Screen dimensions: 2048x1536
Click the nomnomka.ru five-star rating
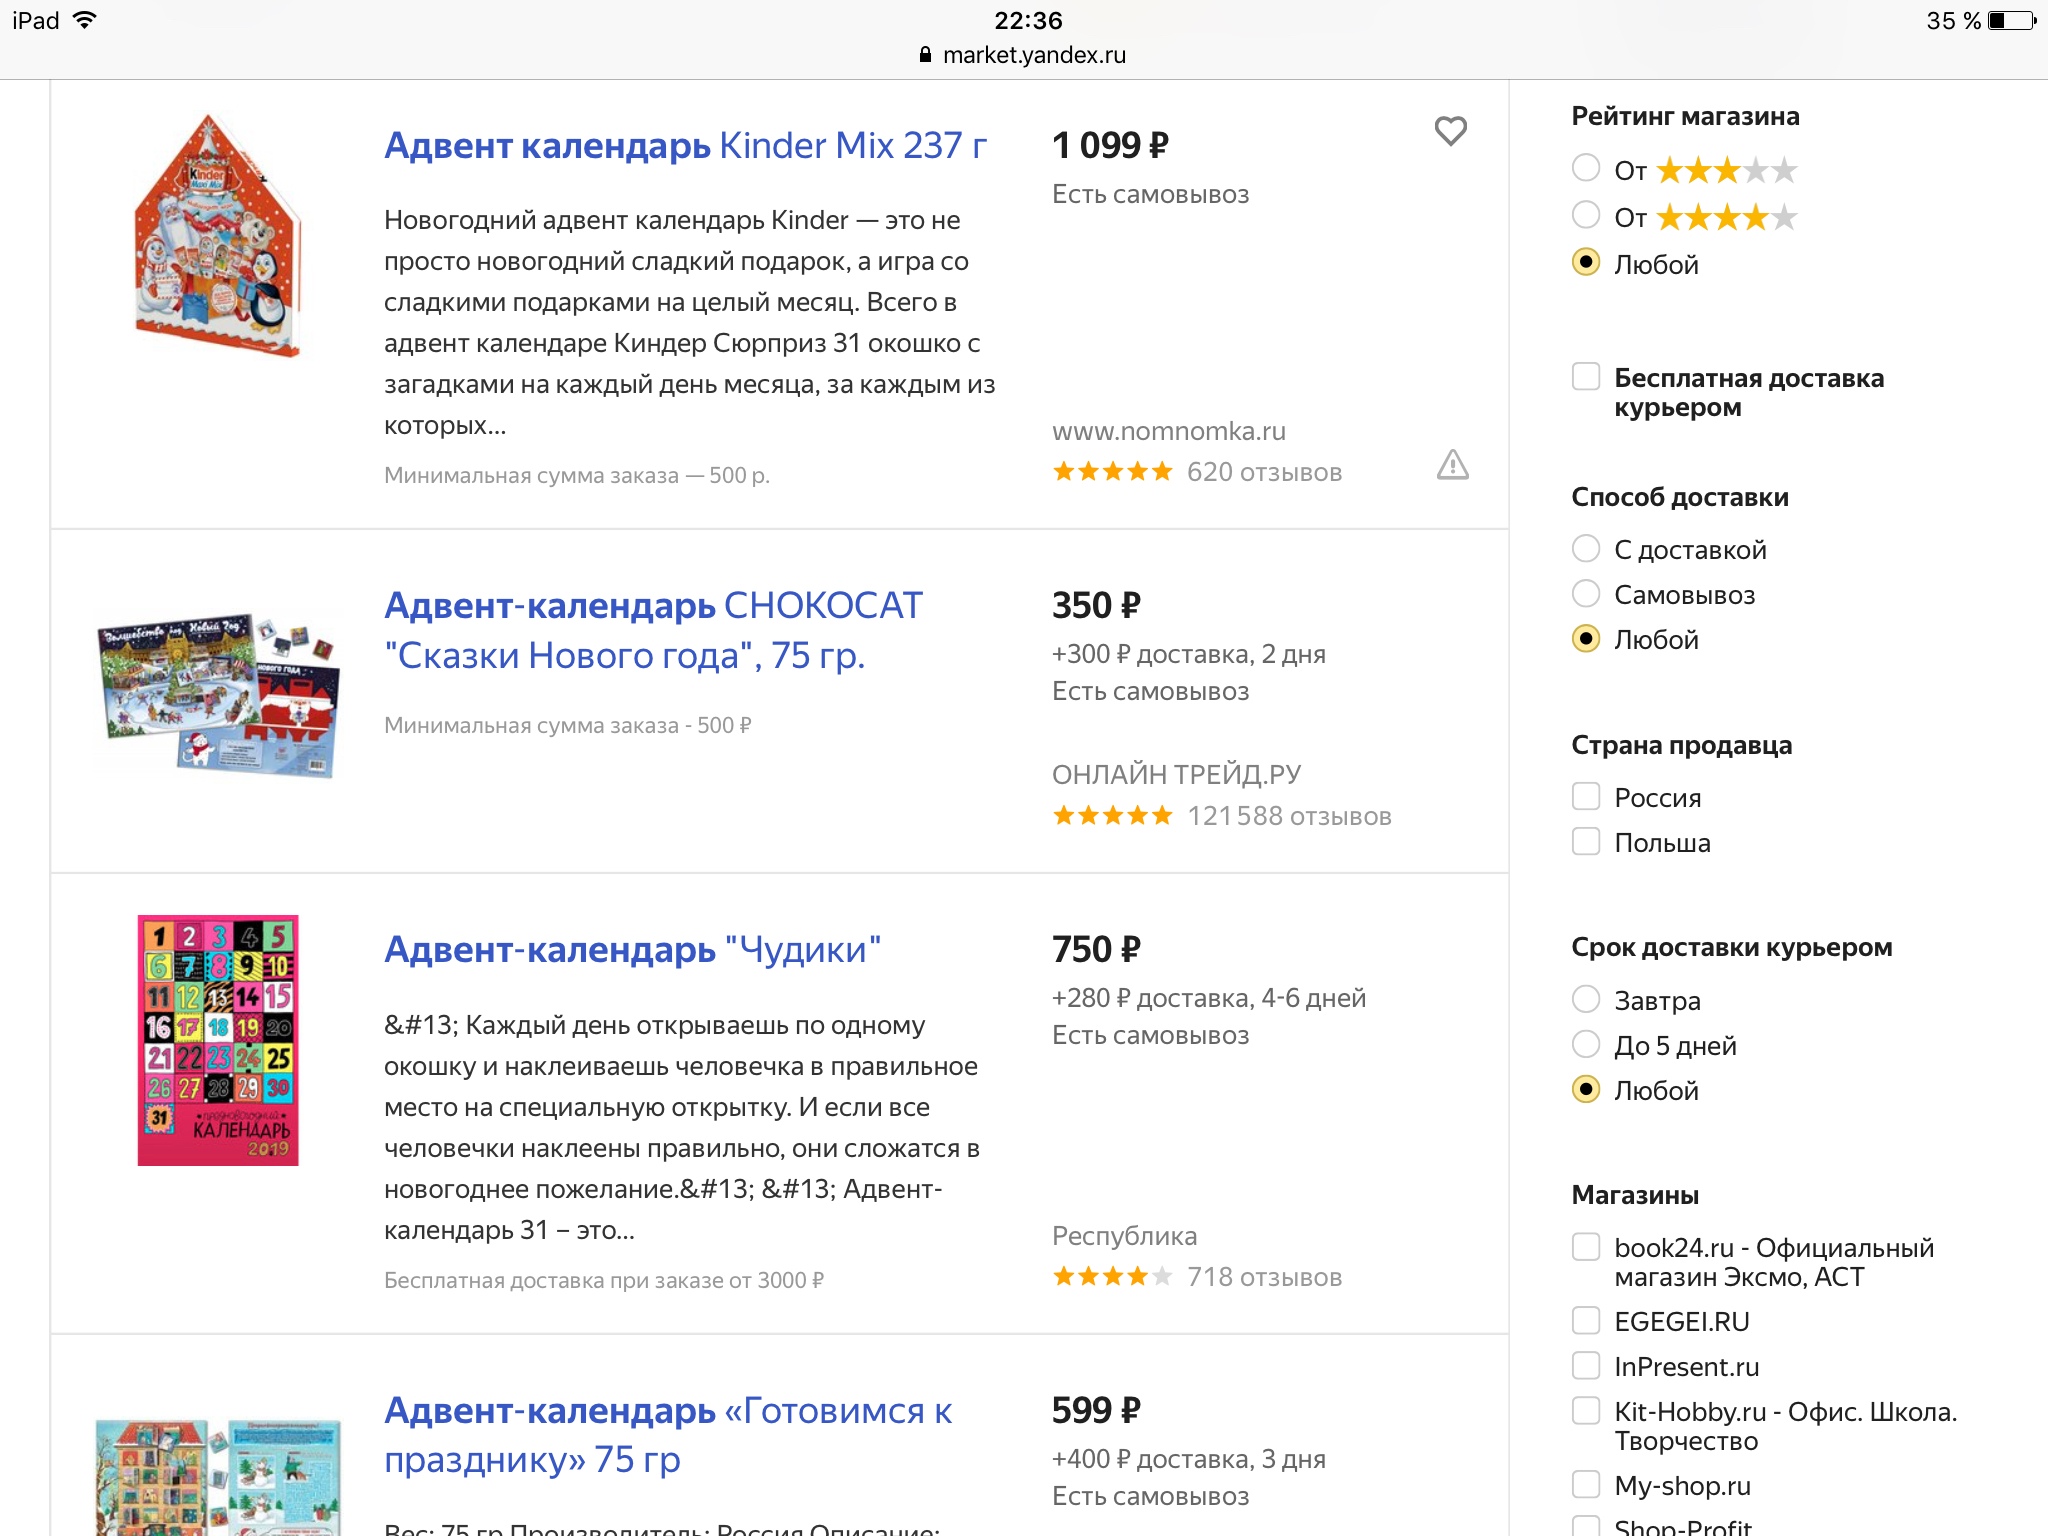[1112, 472]
